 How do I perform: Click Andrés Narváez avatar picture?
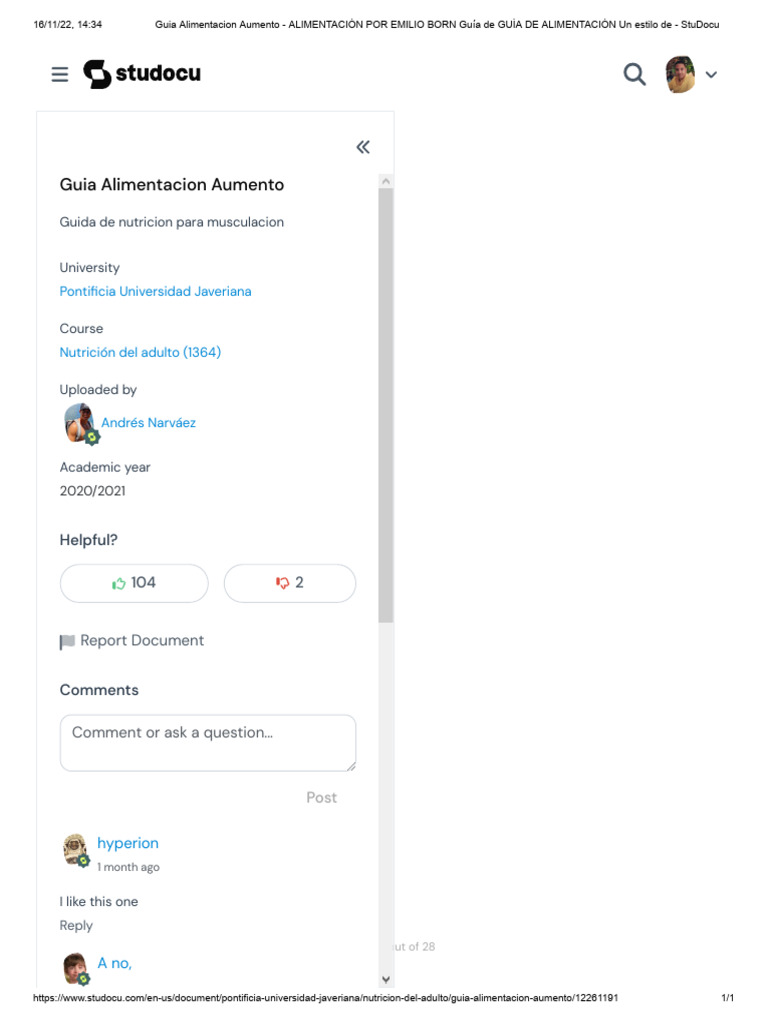point(80,423)
